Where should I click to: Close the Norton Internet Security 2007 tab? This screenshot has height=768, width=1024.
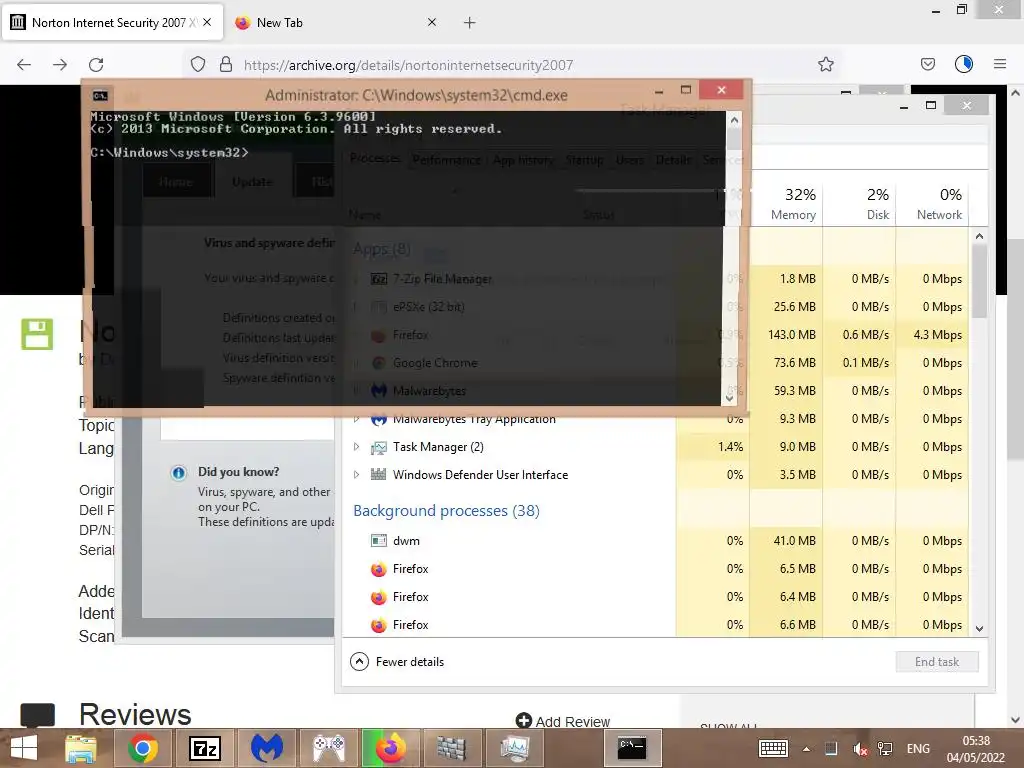pyautogui.click(x=207, y=22)
